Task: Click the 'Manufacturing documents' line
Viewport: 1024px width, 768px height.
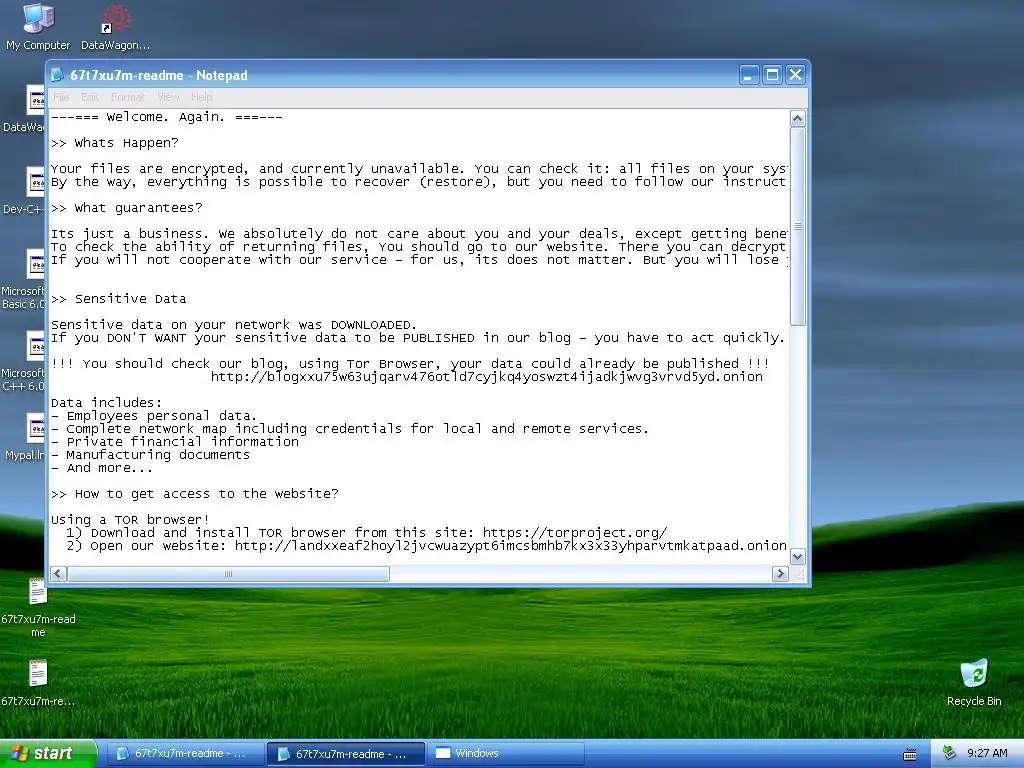Action: click(150, 455)
